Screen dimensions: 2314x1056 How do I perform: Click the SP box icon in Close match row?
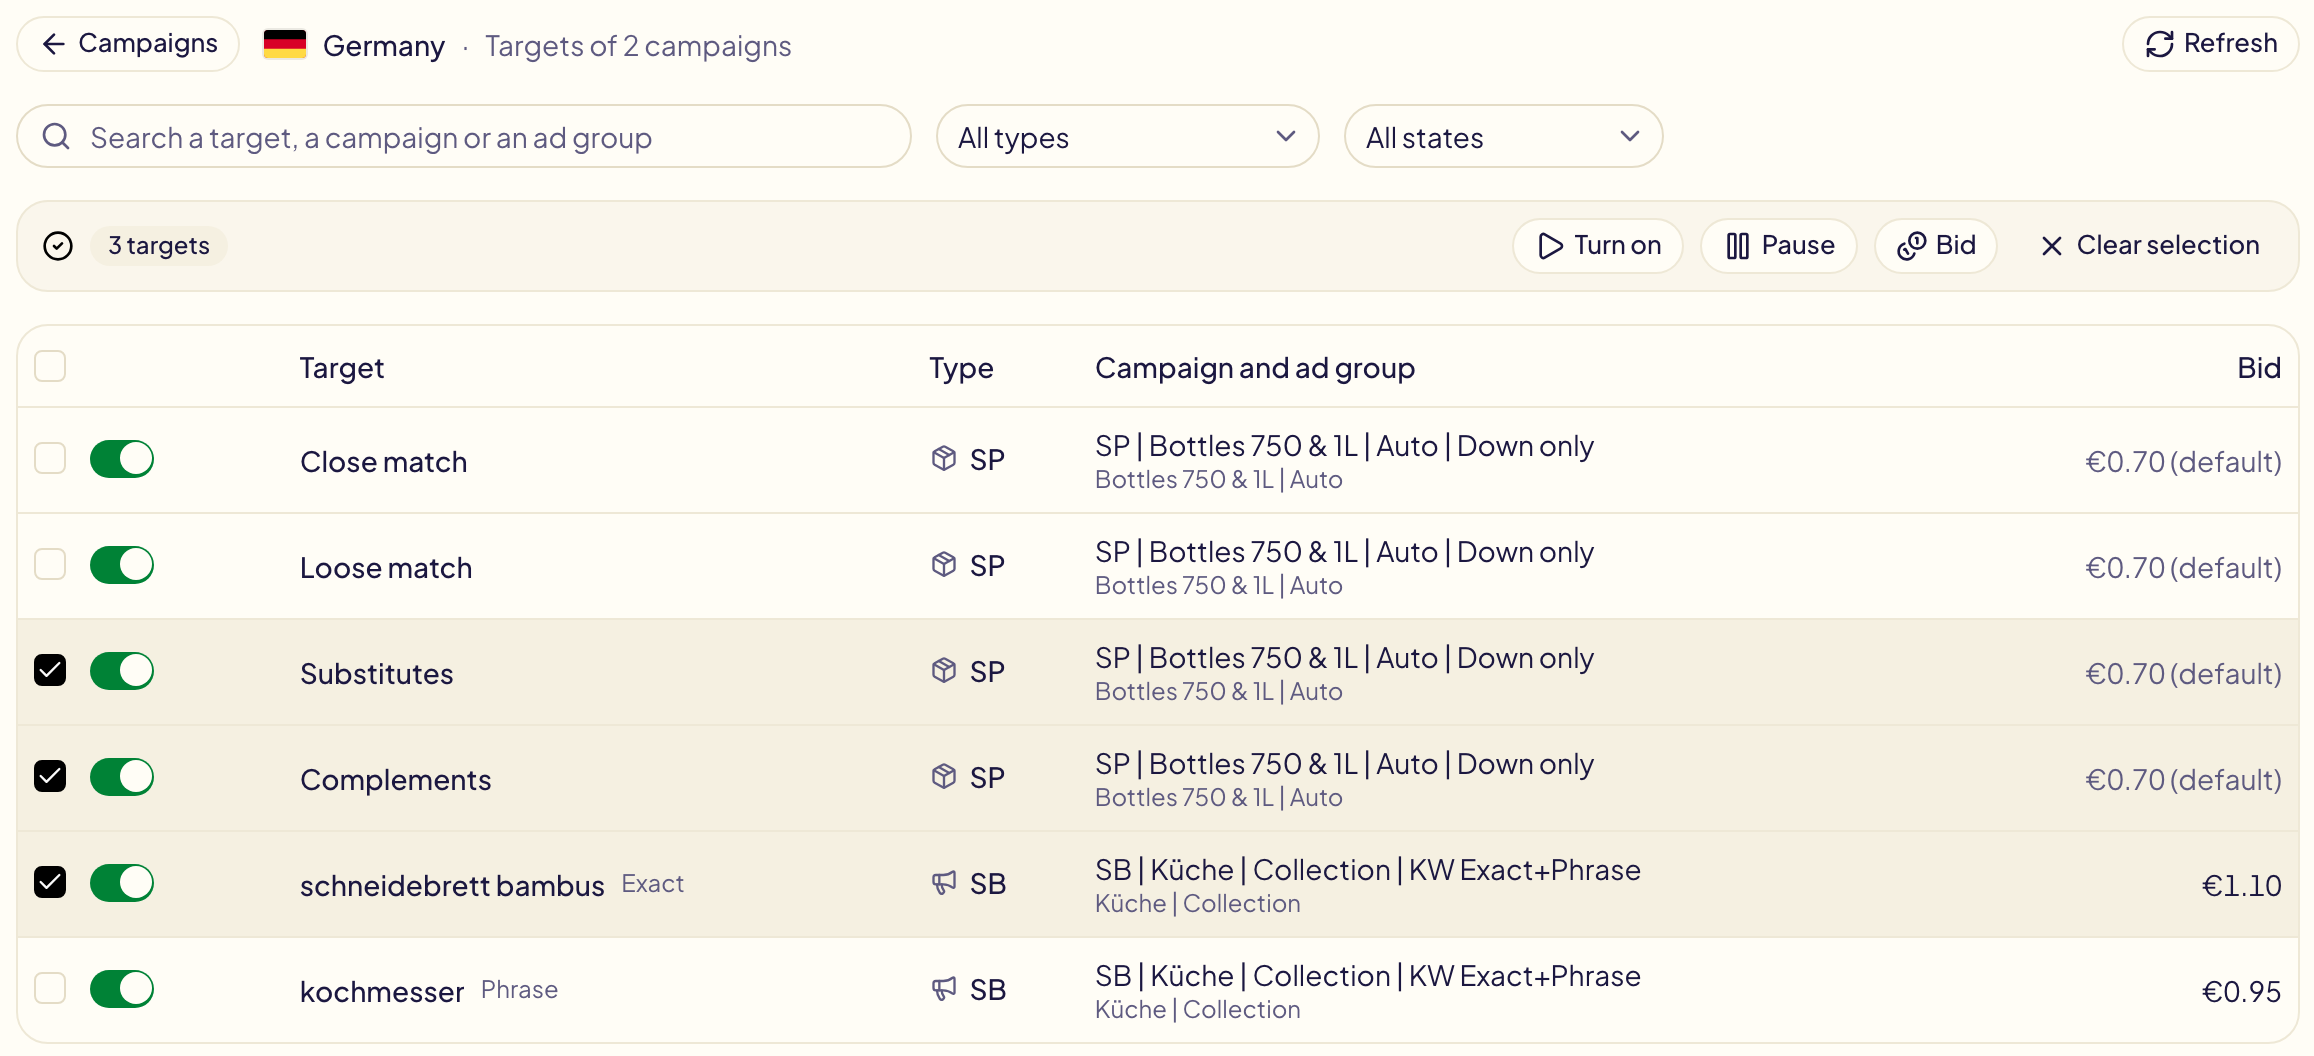click(944, 459)
